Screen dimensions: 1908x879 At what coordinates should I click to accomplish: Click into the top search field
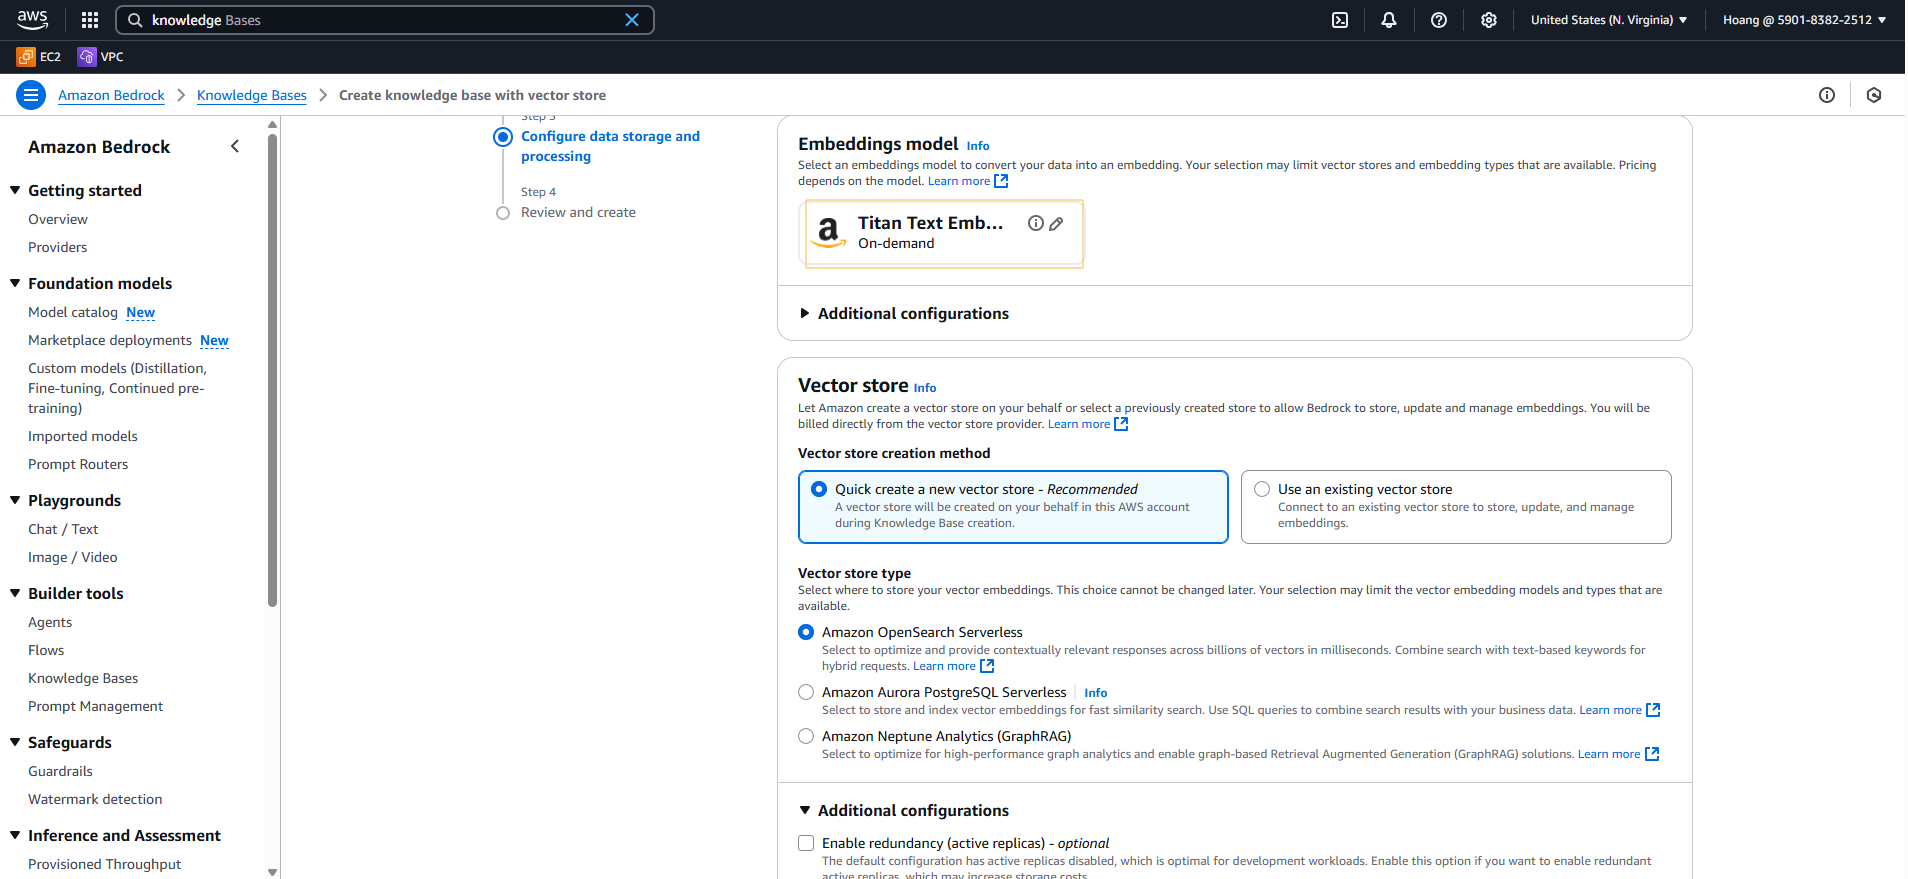(x=385, y=20)
